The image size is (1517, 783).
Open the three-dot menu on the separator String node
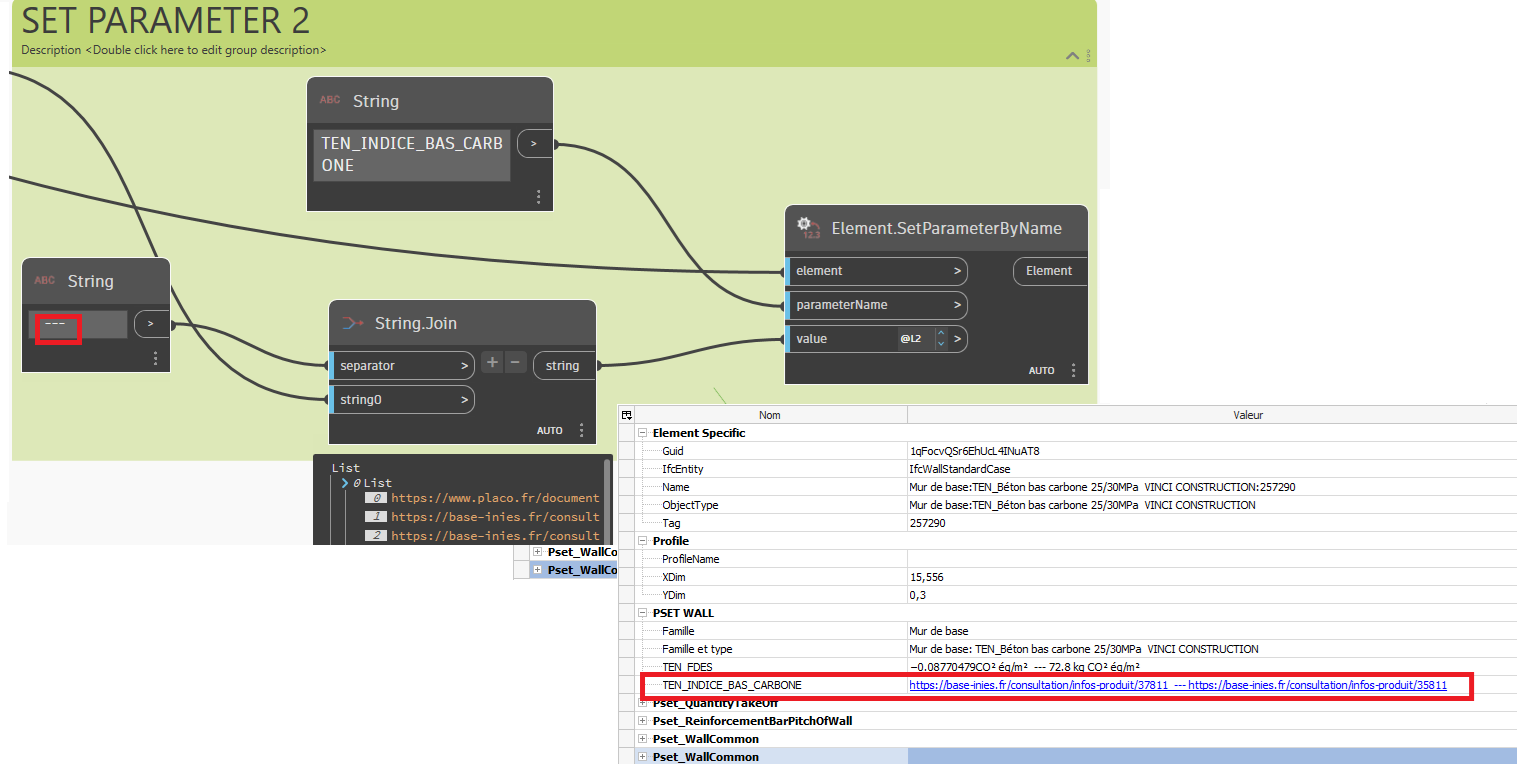pyautogui.click(x=155, y=357)
